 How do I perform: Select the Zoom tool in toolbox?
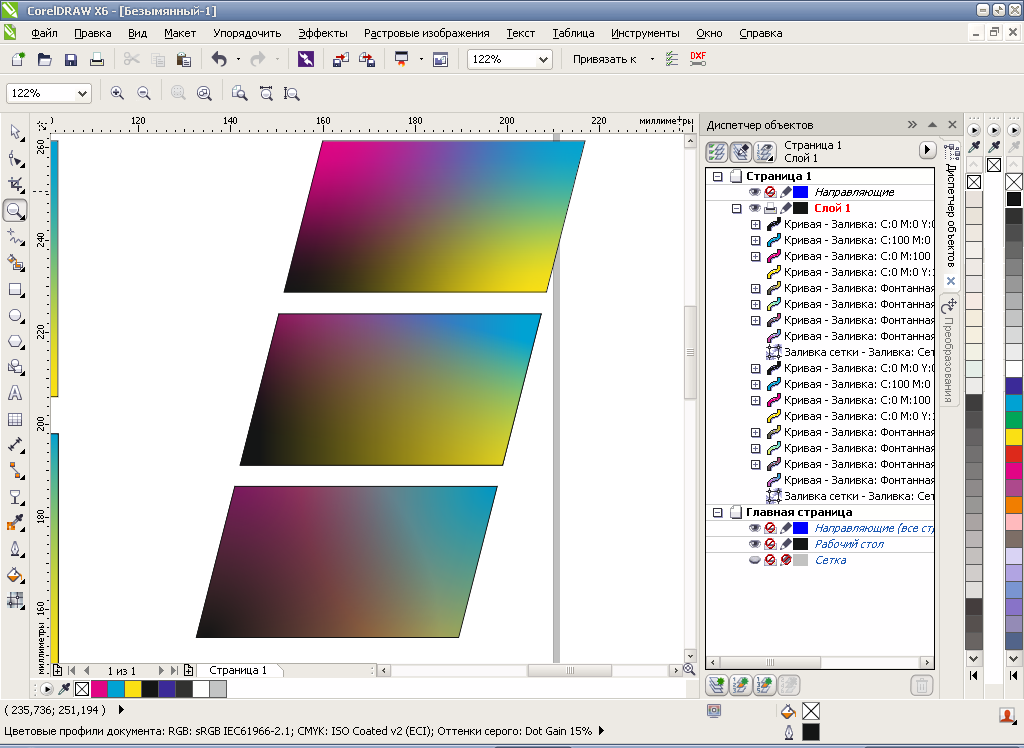(x=15, y=210)
